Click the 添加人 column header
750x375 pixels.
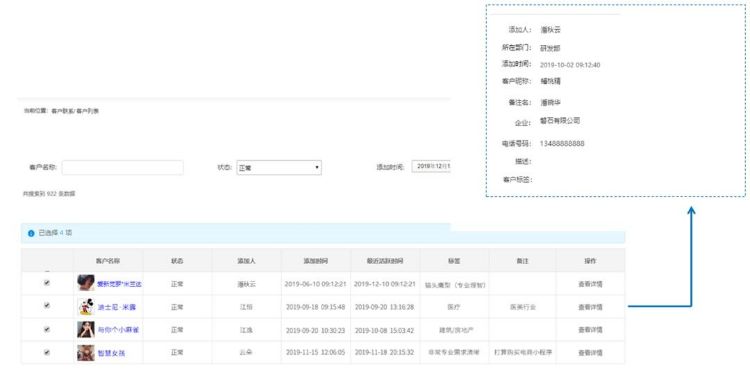pos(247,261)
